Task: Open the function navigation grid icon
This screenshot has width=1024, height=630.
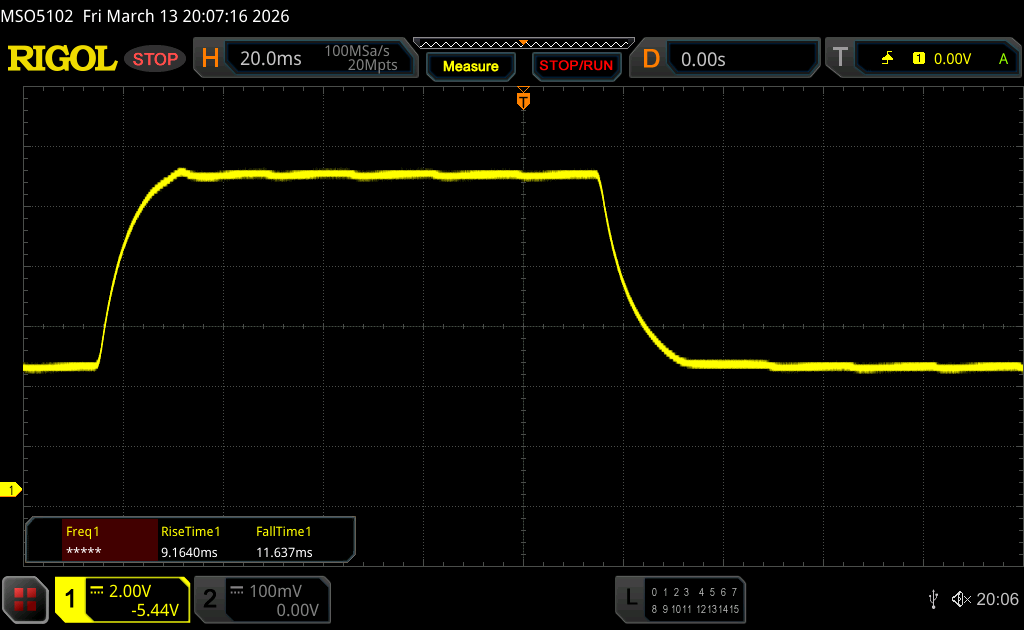Action: point(26,599)
